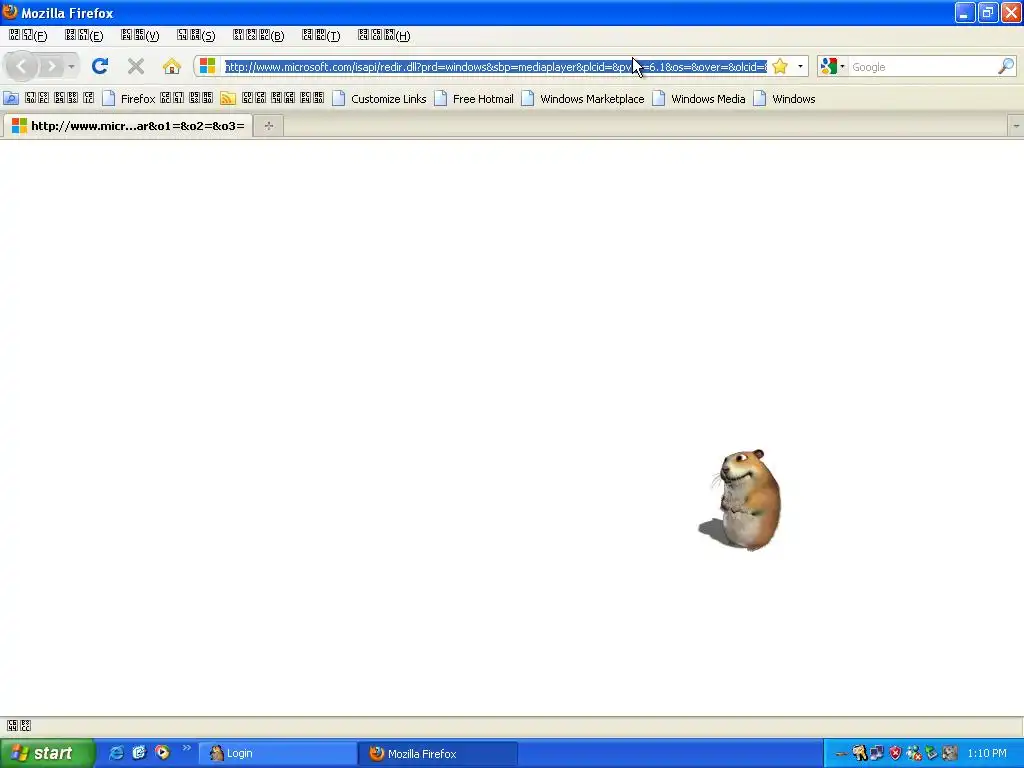The width and height of the screenshot is (1024, 768).
Task: Expand hidden Quick Launch icons chevron
Action: (186, 748)
